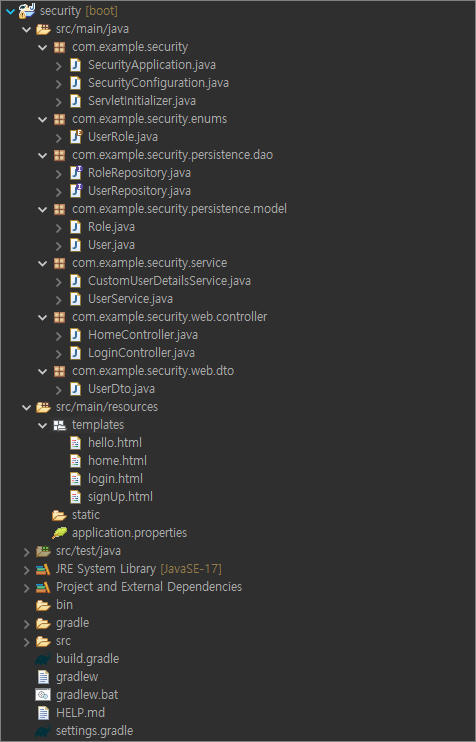
Task: Select ServletInitializer.java in the tree
Action: click(142, 101)
